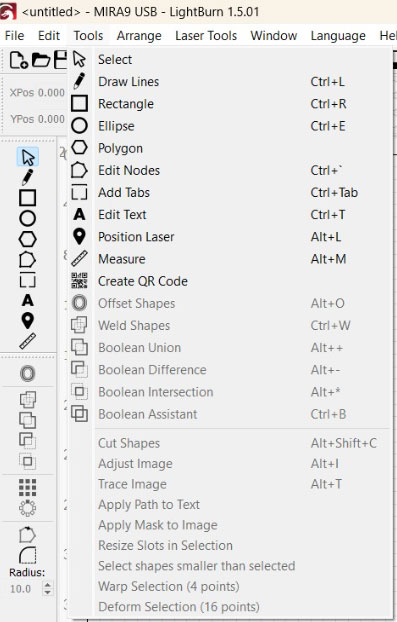The width and height of the screenshot is (397, 622).
Task: Click Deform Selection (16 points) entry
Action: [x=229, y=607]
